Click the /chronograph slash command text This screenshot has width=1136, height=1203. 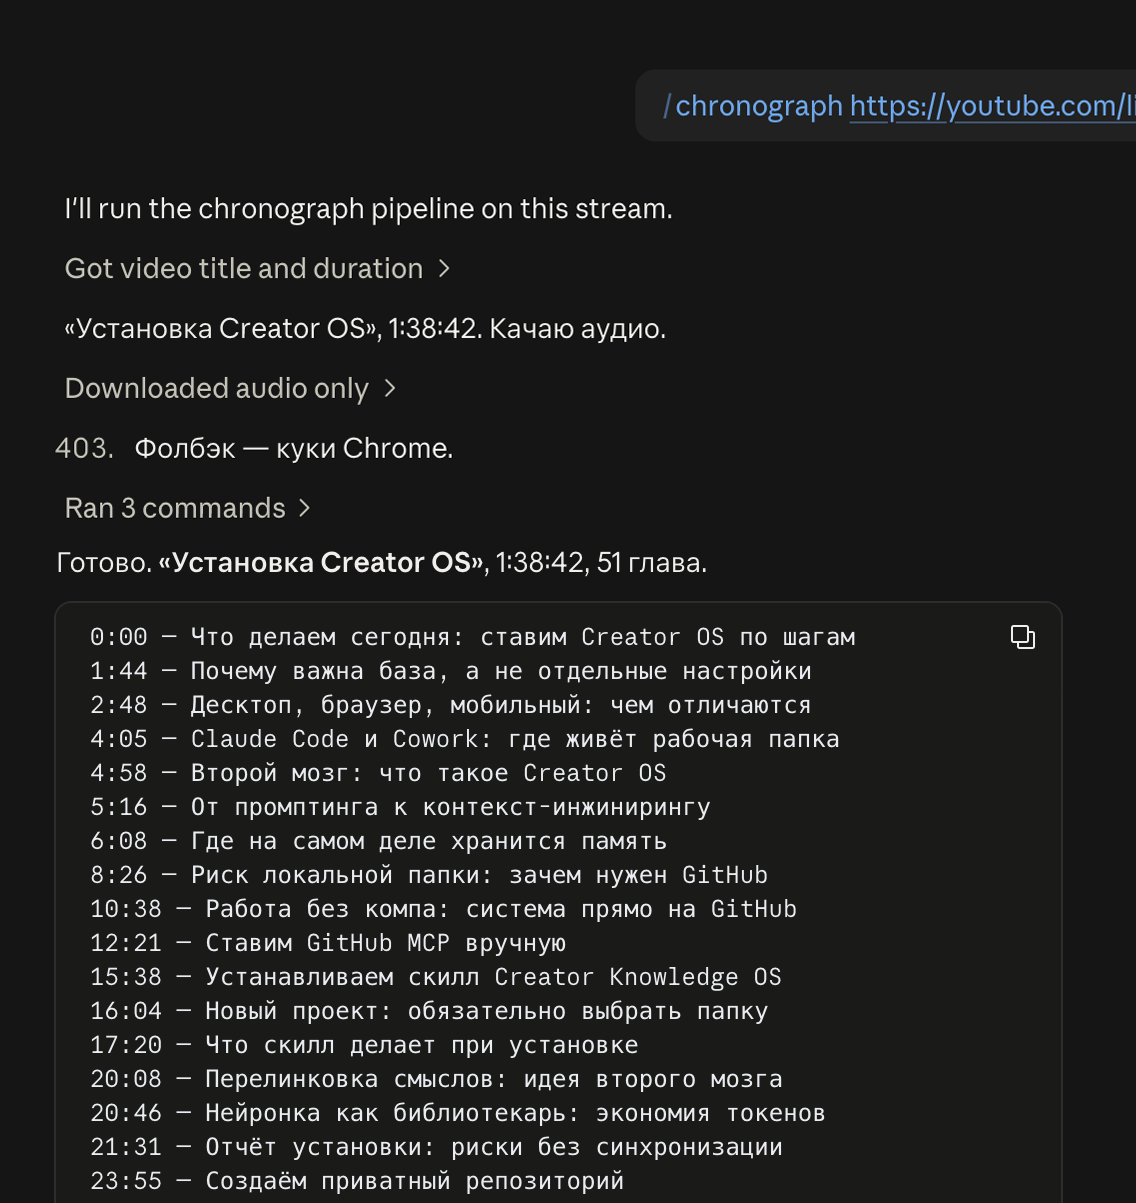point(753,106)
